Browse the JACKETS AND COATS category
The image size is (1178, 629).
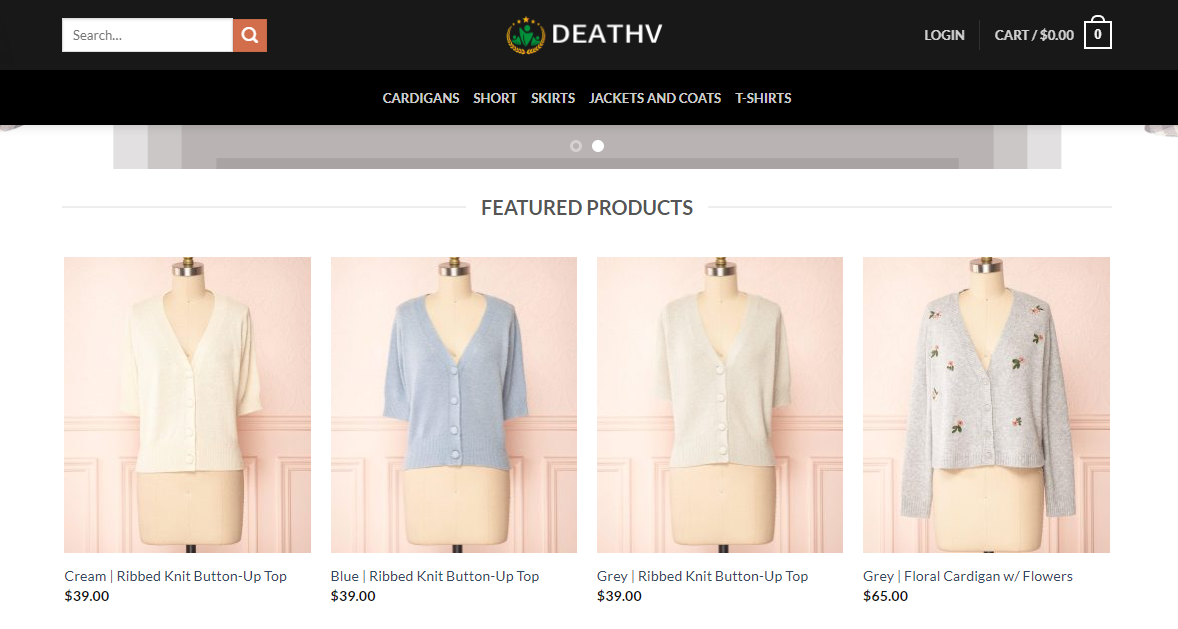pos(655,98)
